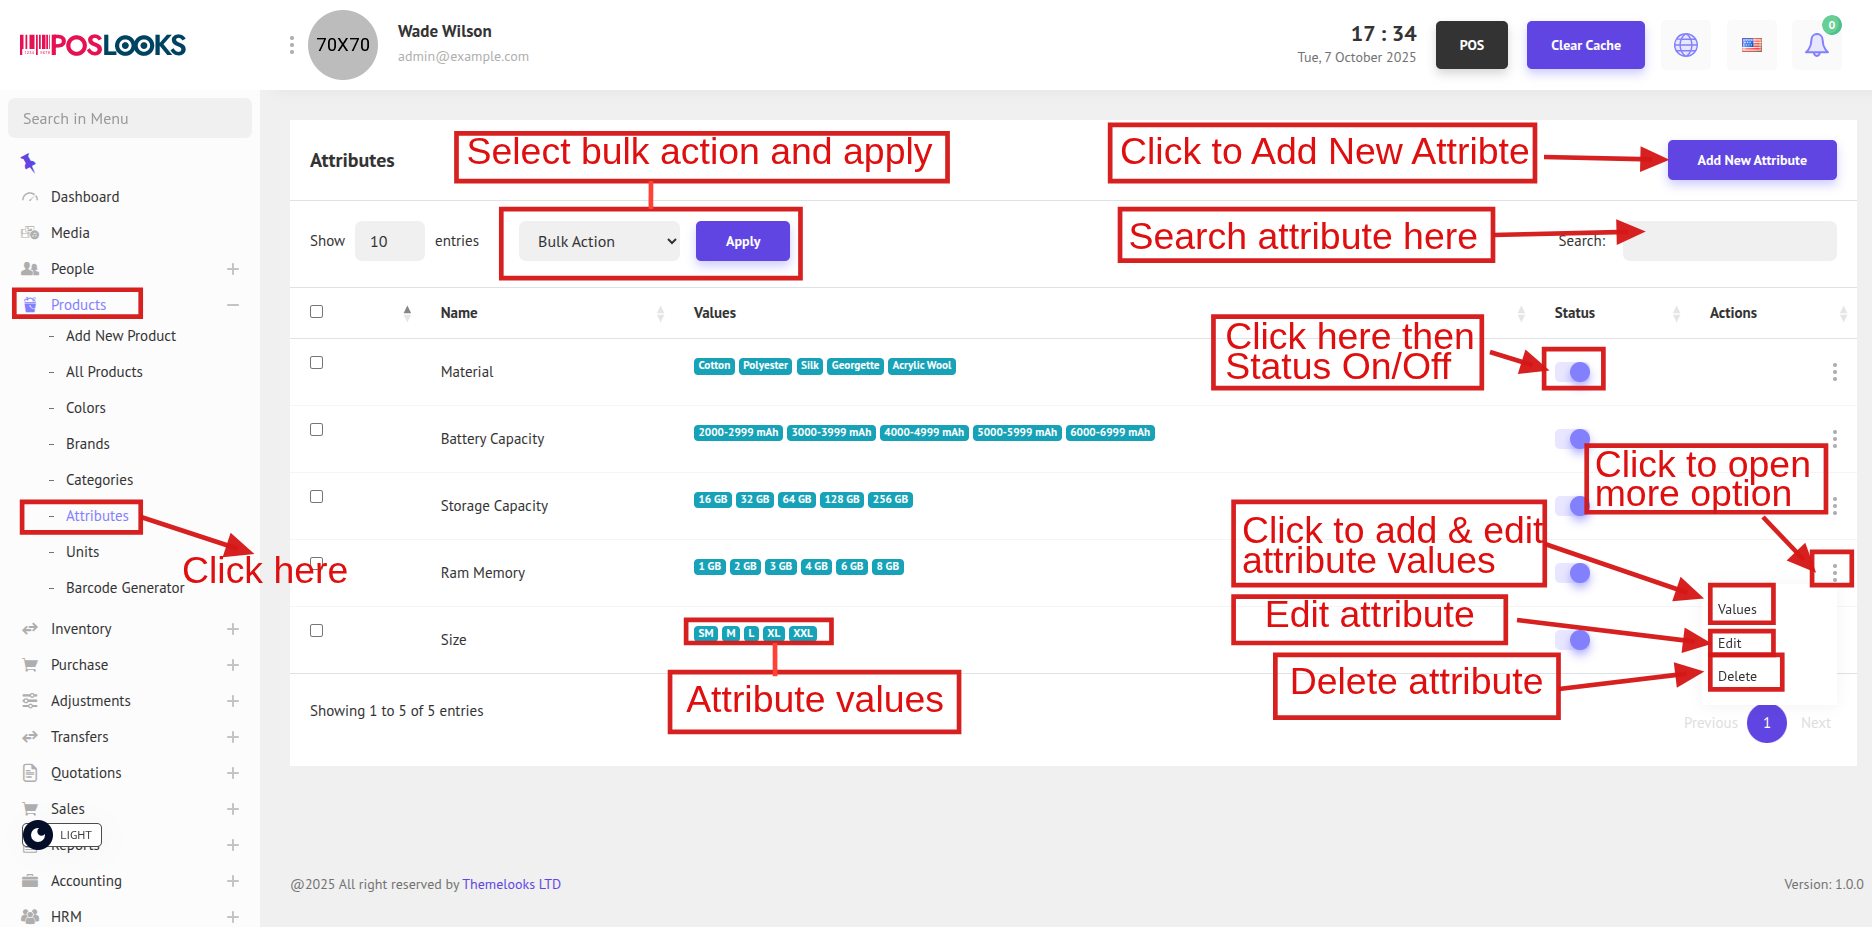Open more options for Material row
Viewport: 1872px width, 927px height.
click(x=1834, y=372)
